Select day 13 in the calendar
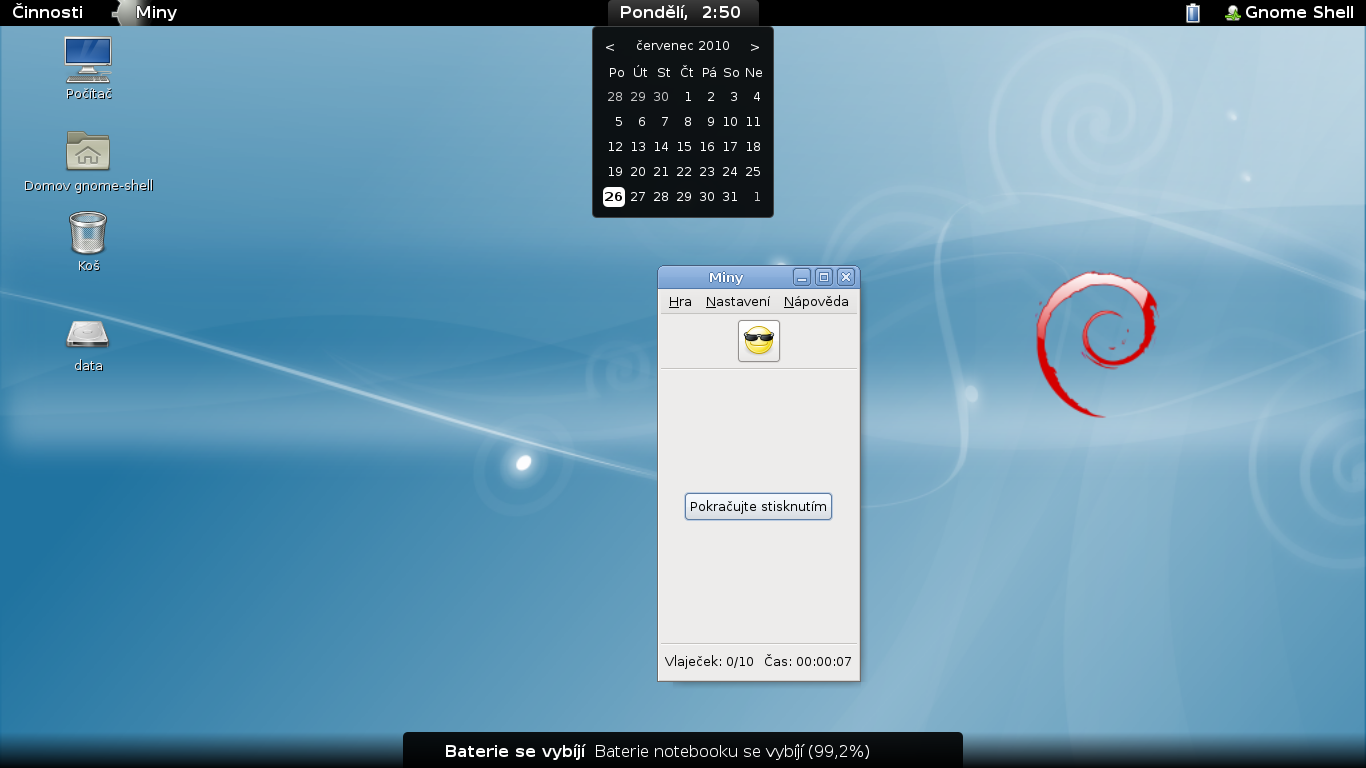Screen dimensions: 1366x768 (638, 147)
